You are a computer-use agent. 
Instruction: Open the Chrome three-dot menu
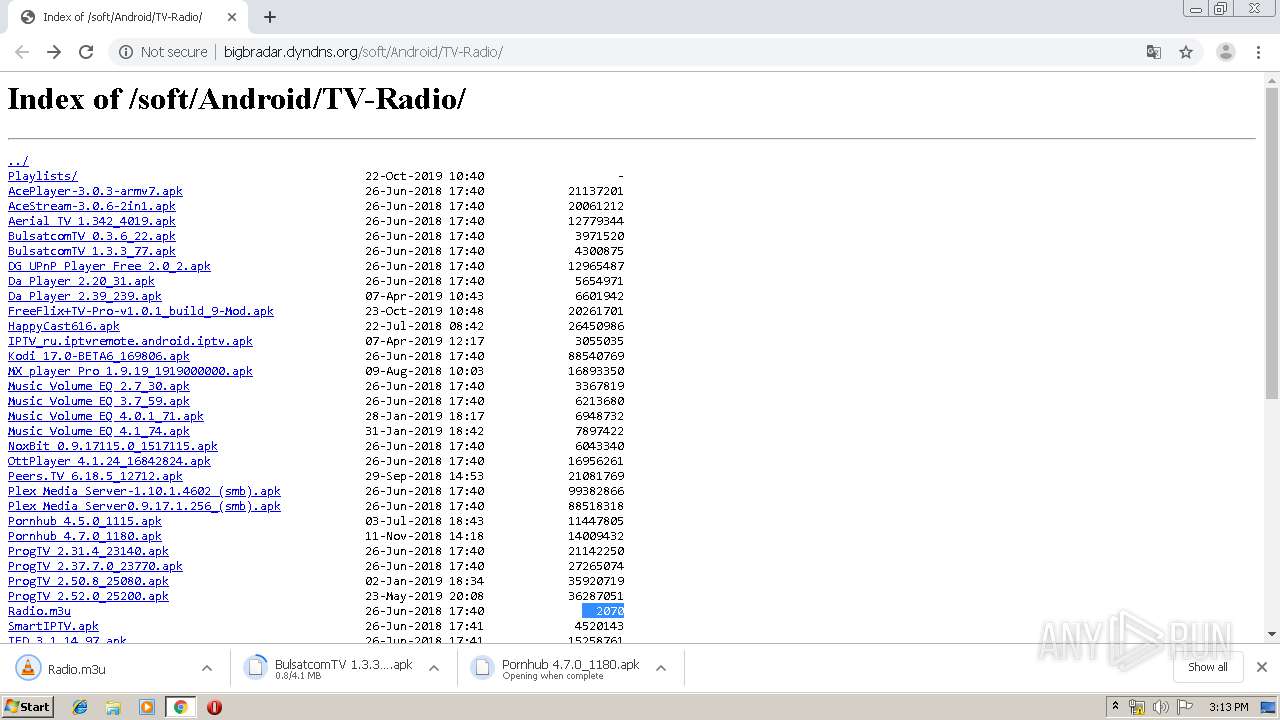(x=1259, y=52)
